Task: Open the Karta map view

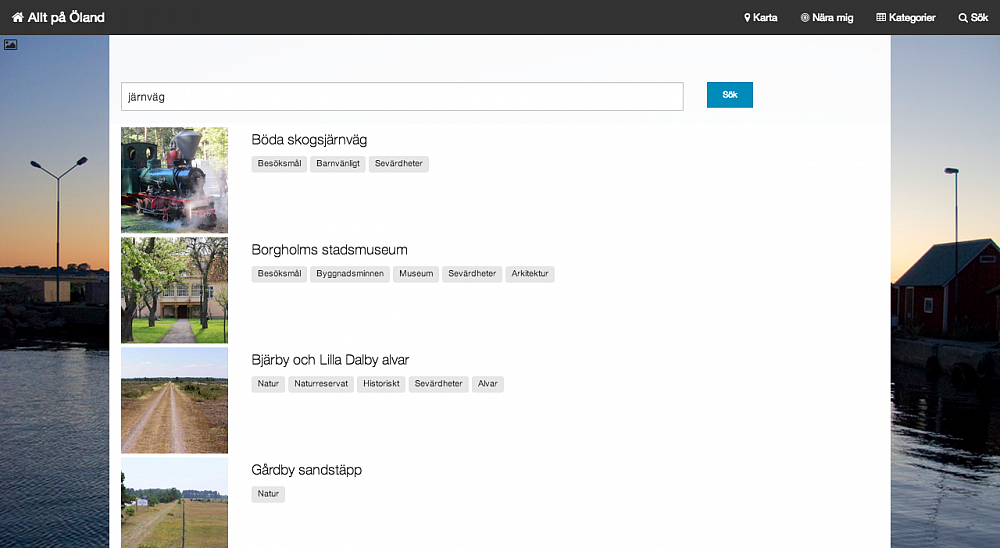Action: 761,17
